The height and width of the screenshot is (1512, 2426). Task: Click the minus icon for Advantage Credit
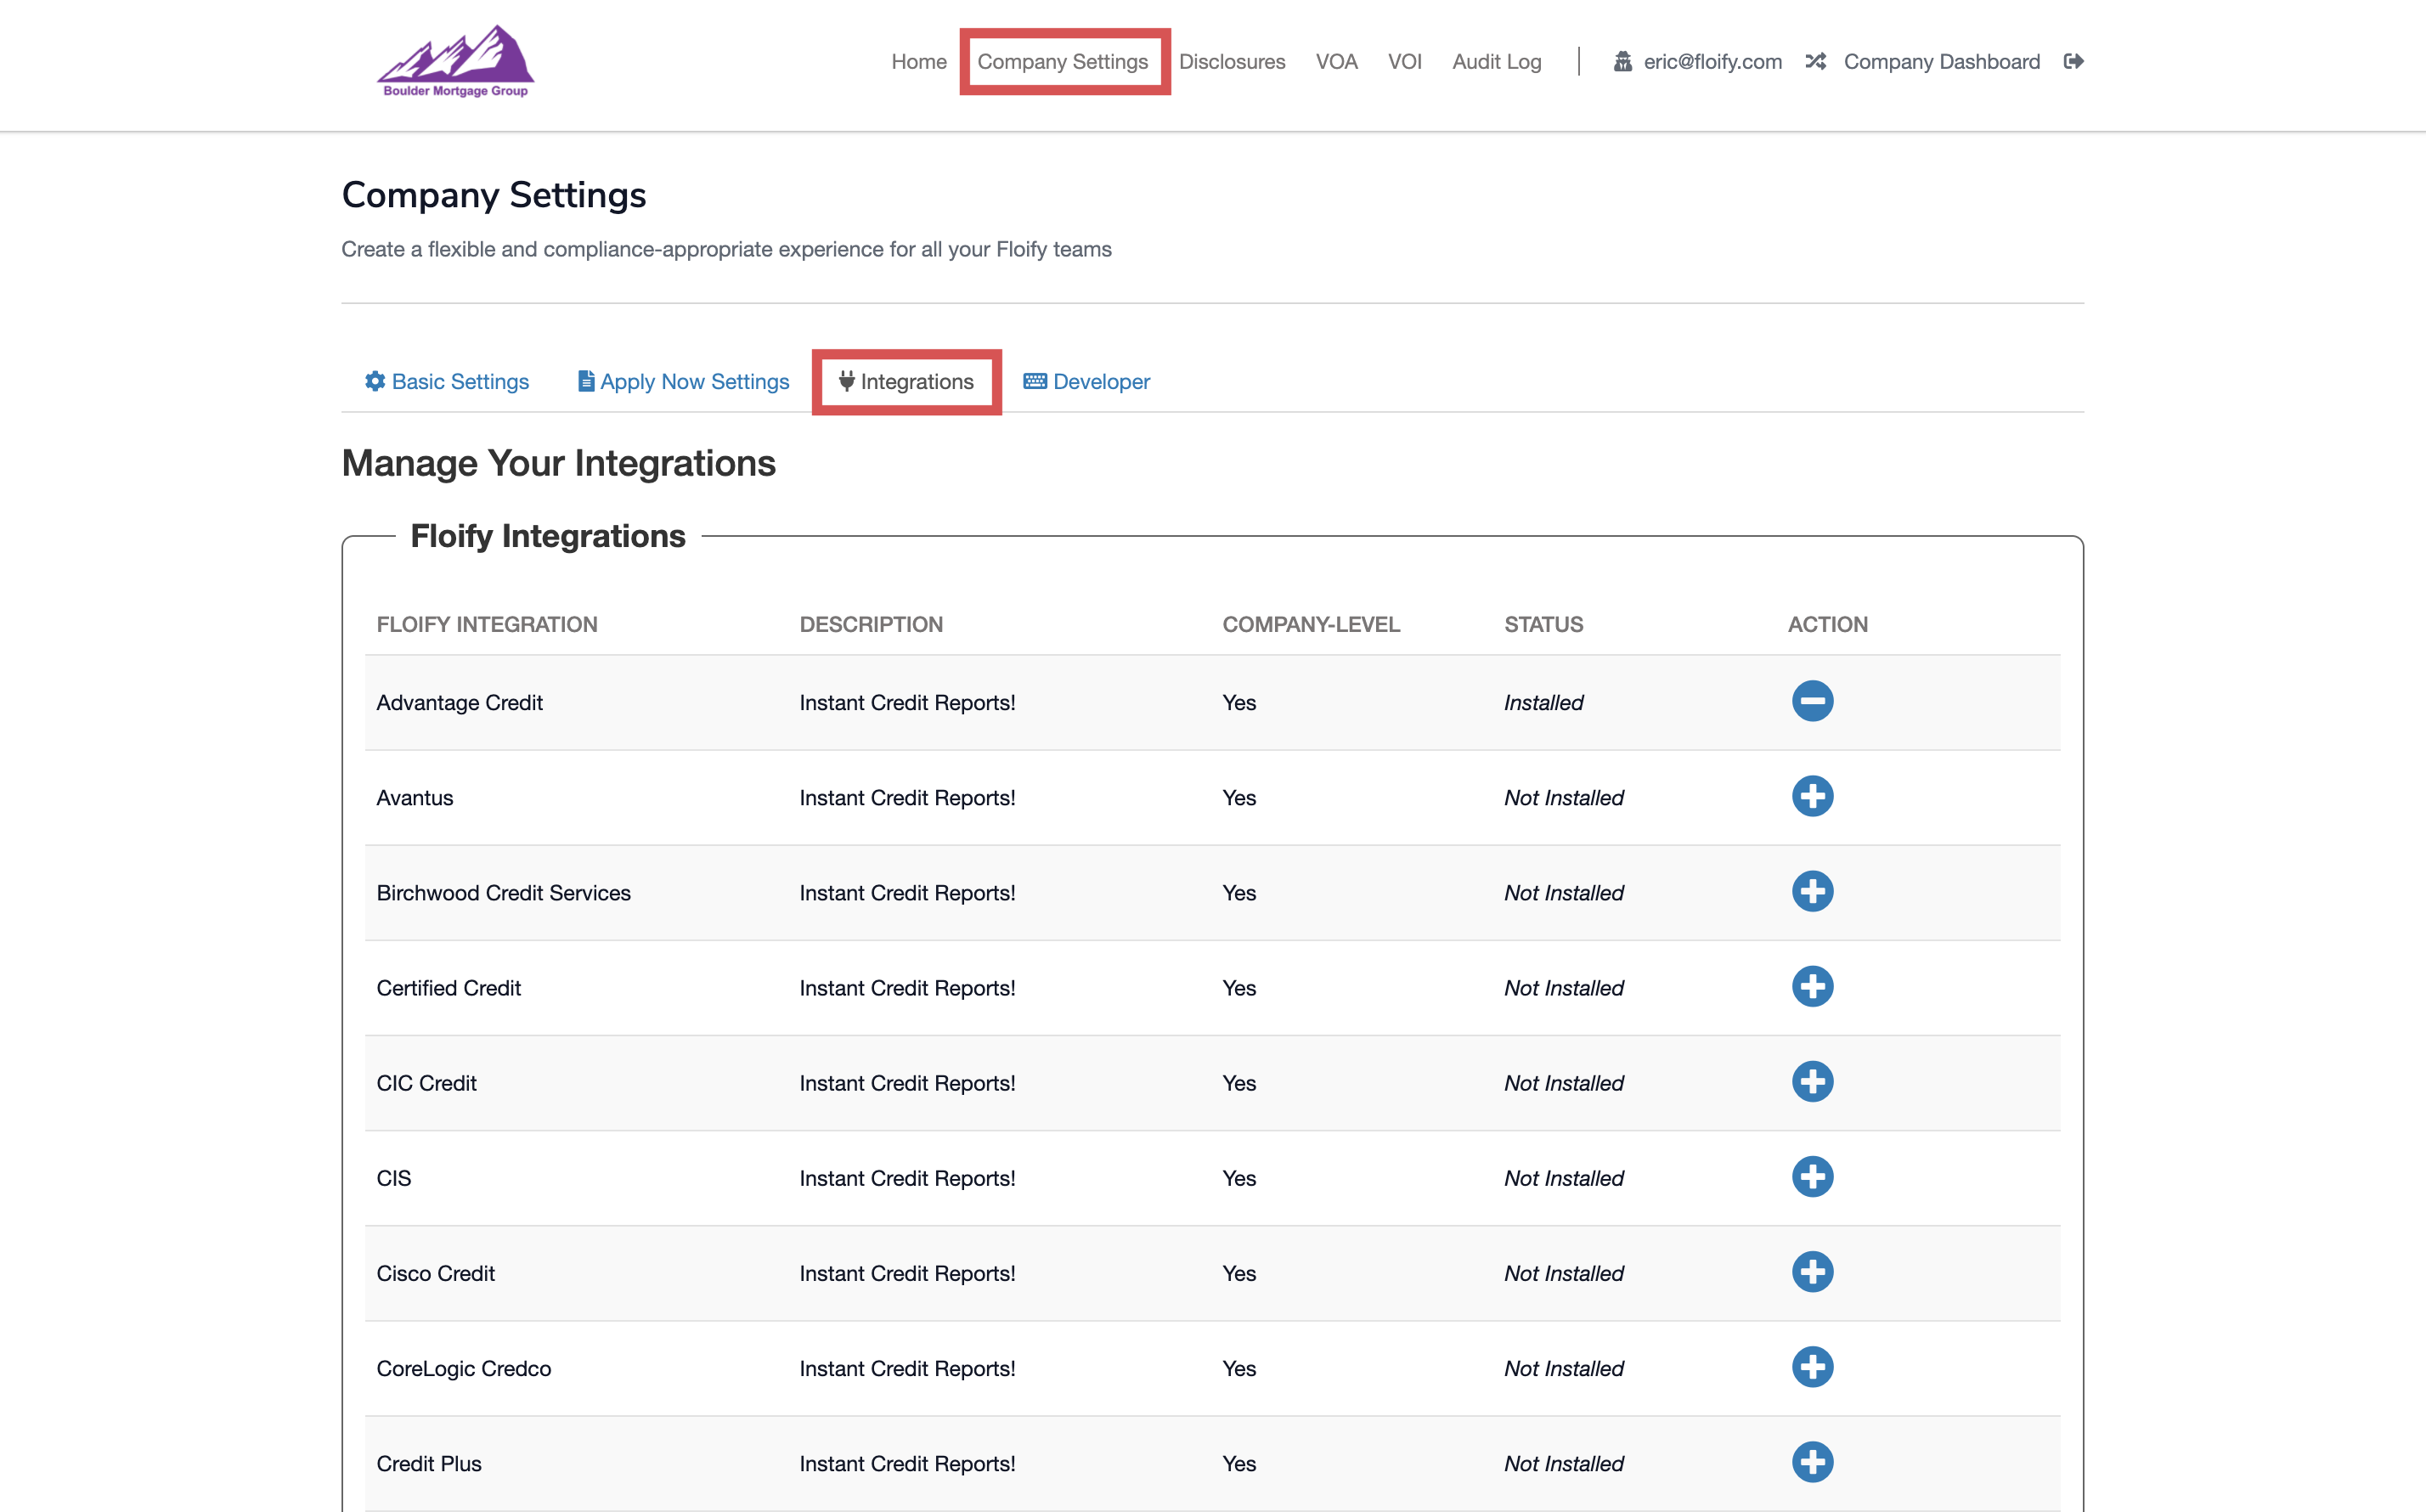point(1812,701)
